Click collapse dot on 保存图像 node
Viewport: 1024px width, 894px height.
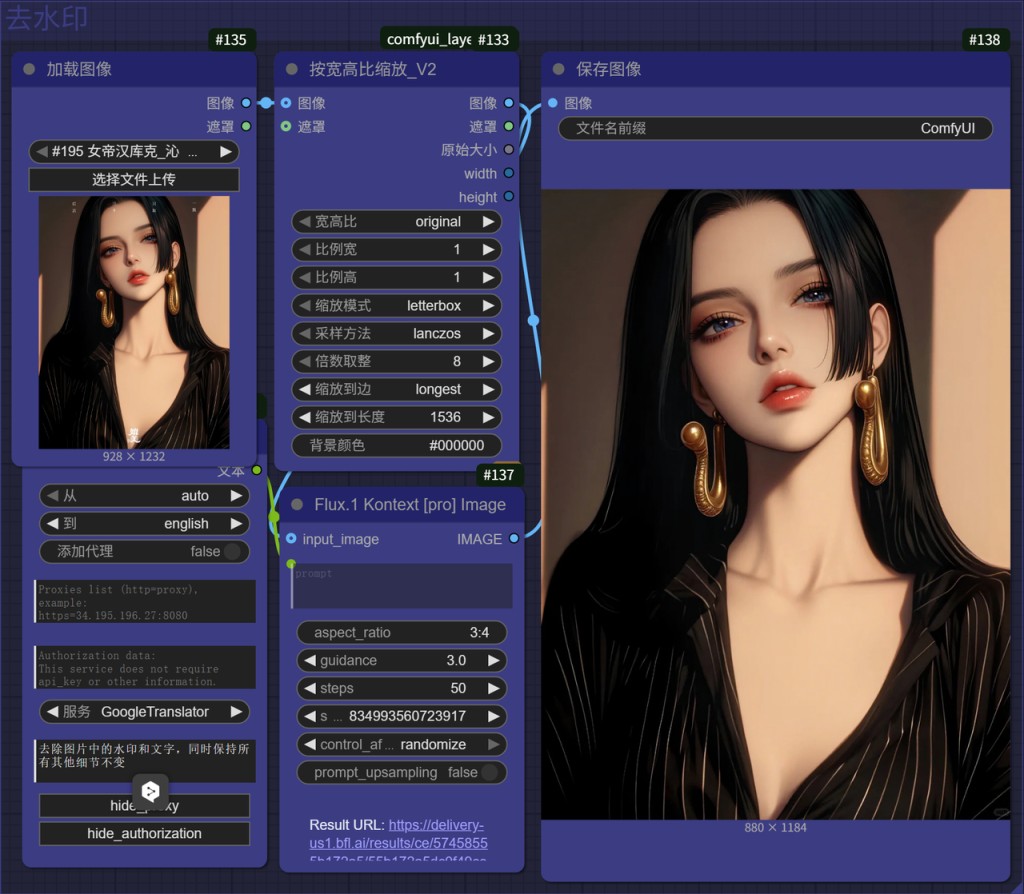[559, 69]
